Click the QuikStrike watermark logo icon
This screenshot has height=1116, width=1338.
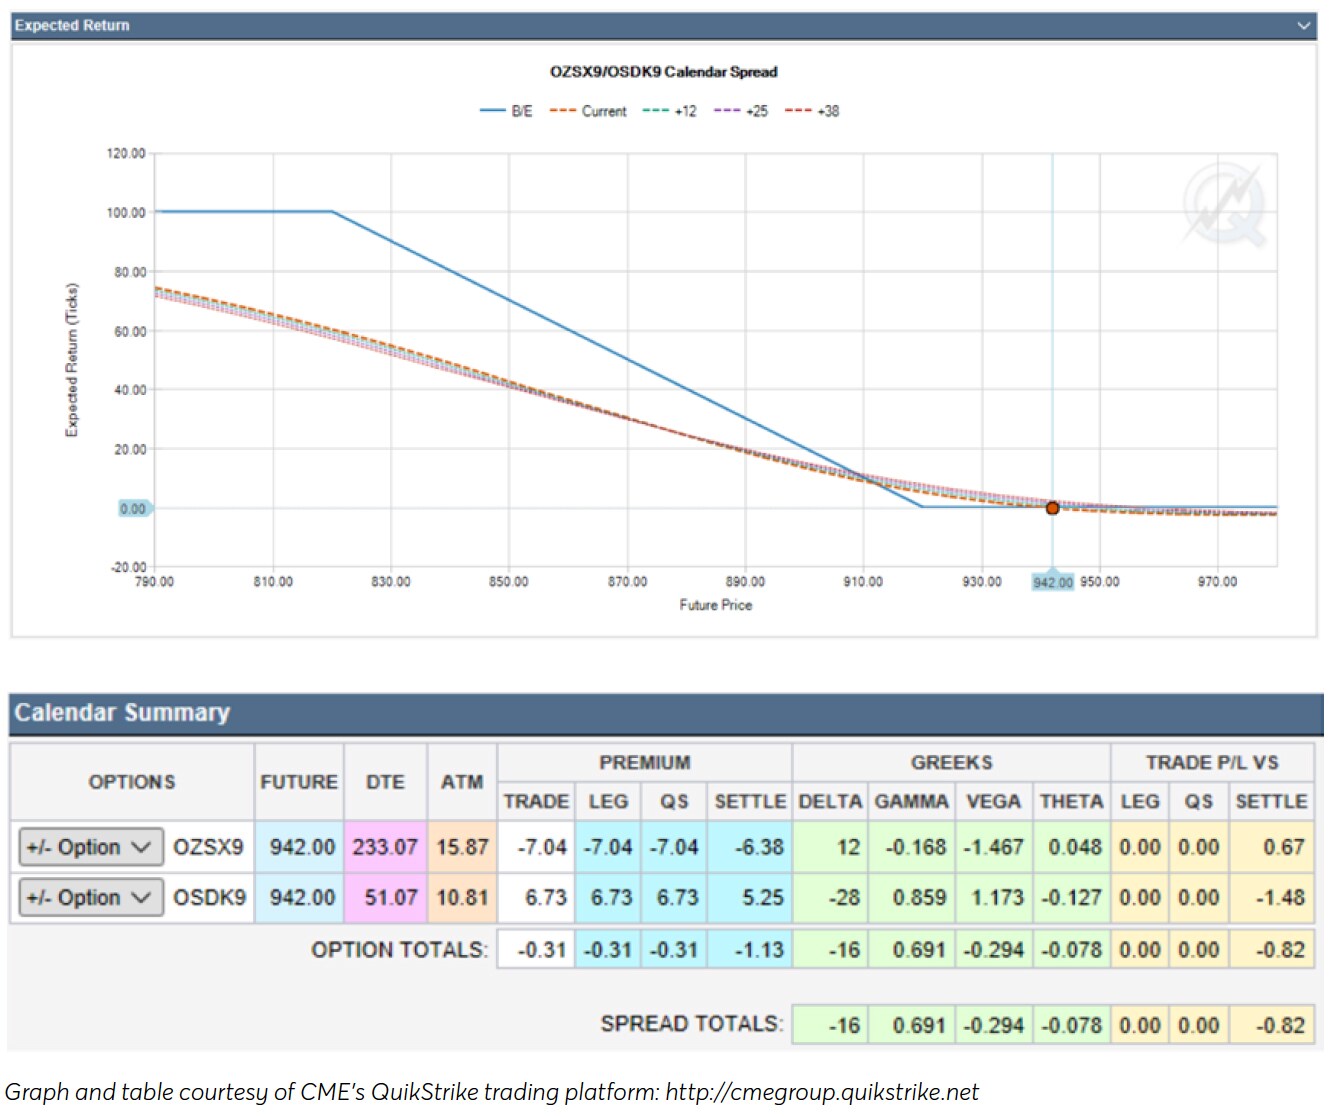(1225, 207)
